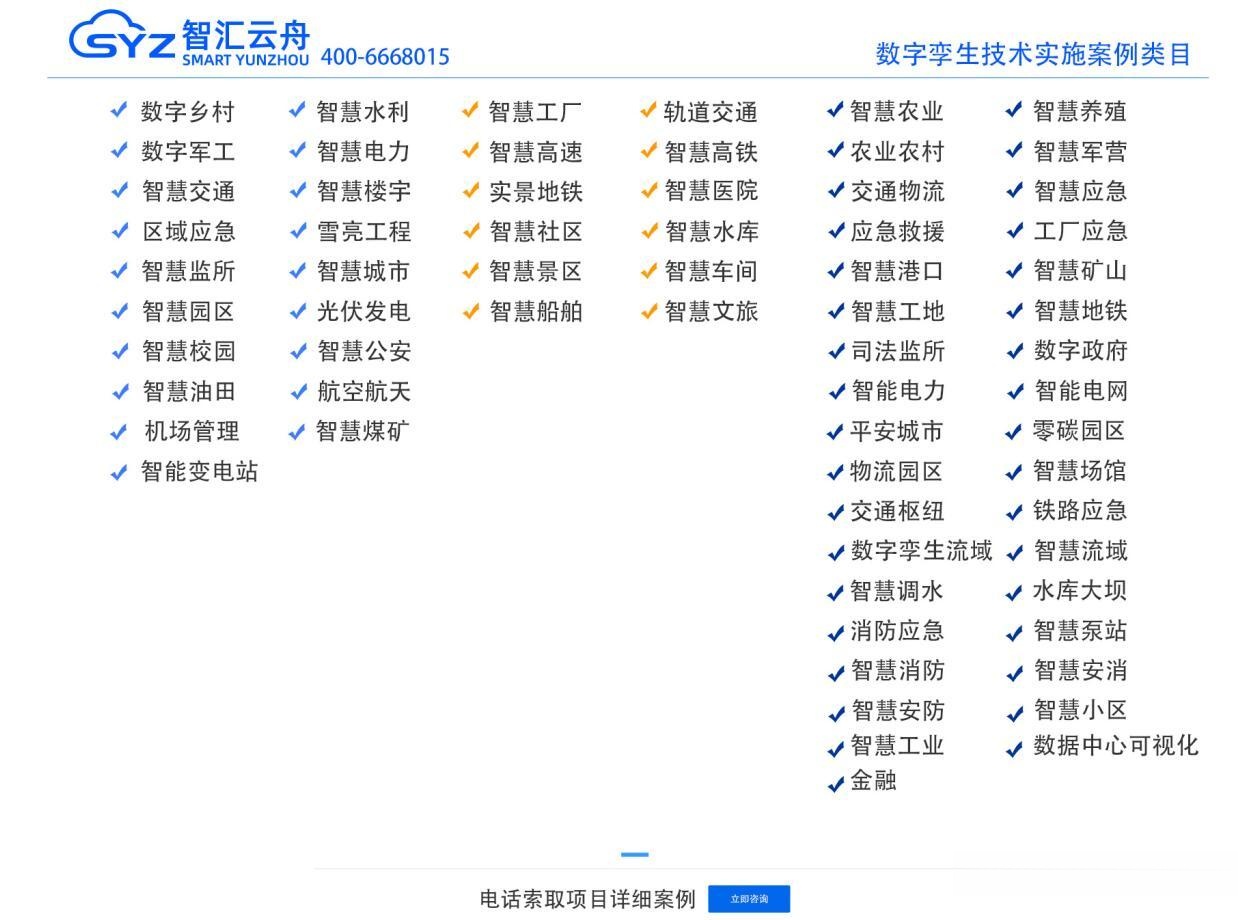Open the 智慧水利 category
Image resolution: width=1255 pixels, height=920 pixels.
(x=364, y=112)
